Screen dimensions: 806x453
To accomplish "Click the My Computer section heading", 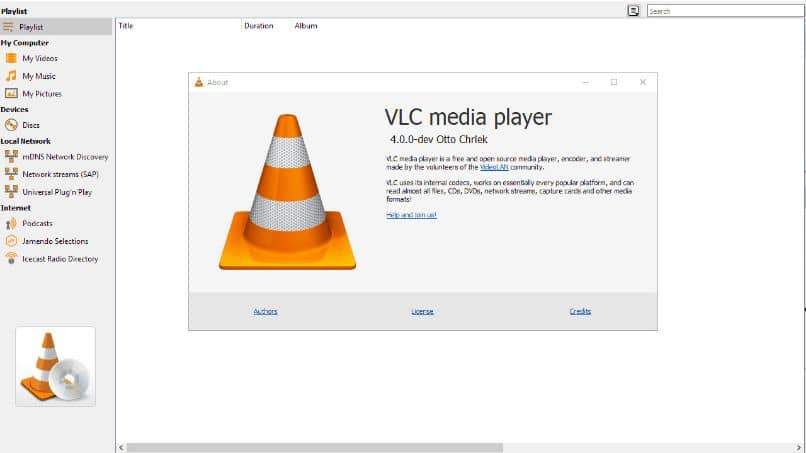I will pos(25,43).
